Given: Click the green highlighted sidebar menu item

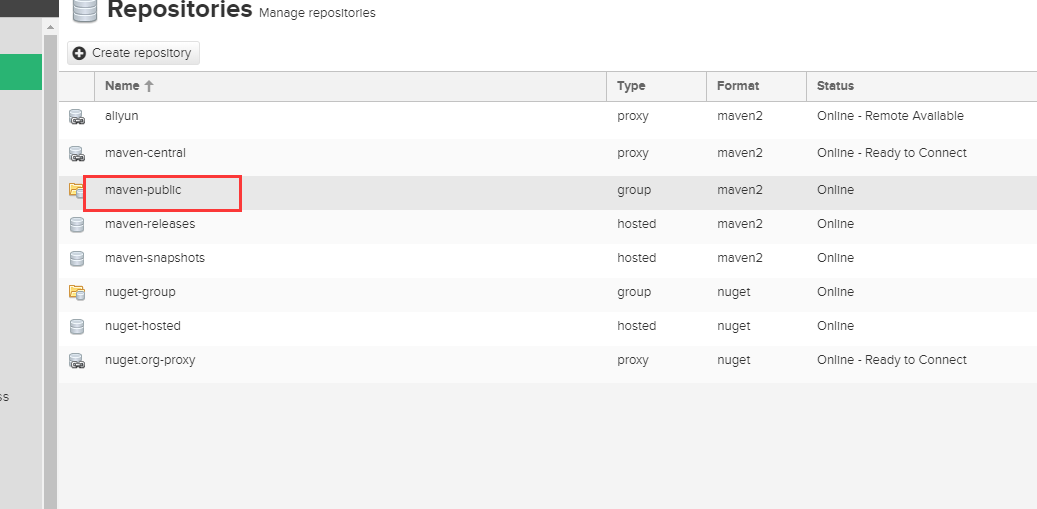Looking at the screenshot, I should tap(20, 72).
